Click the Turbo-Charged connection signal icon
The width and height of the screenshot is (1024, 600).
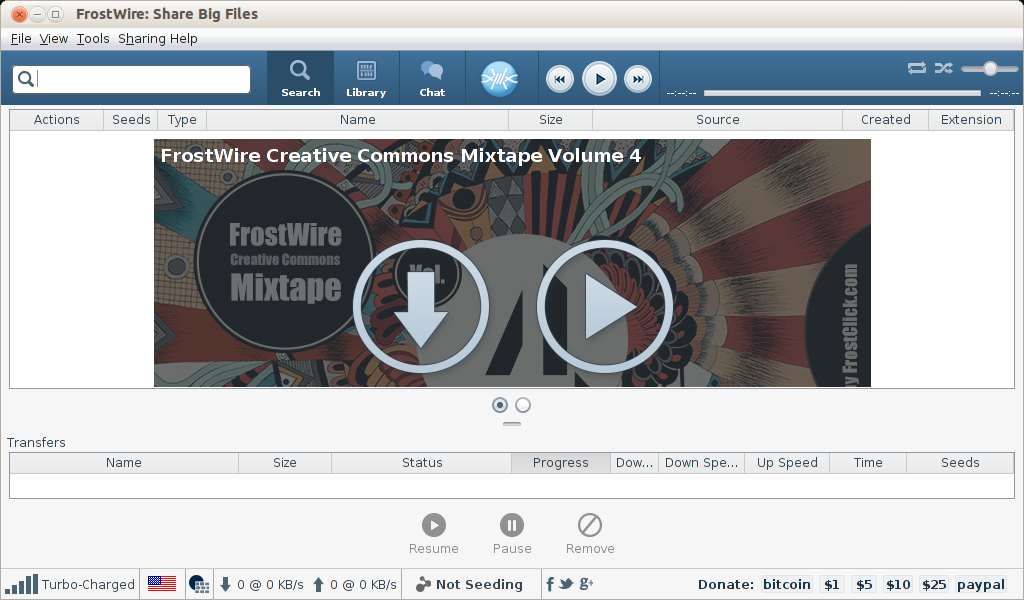point(21,584)
